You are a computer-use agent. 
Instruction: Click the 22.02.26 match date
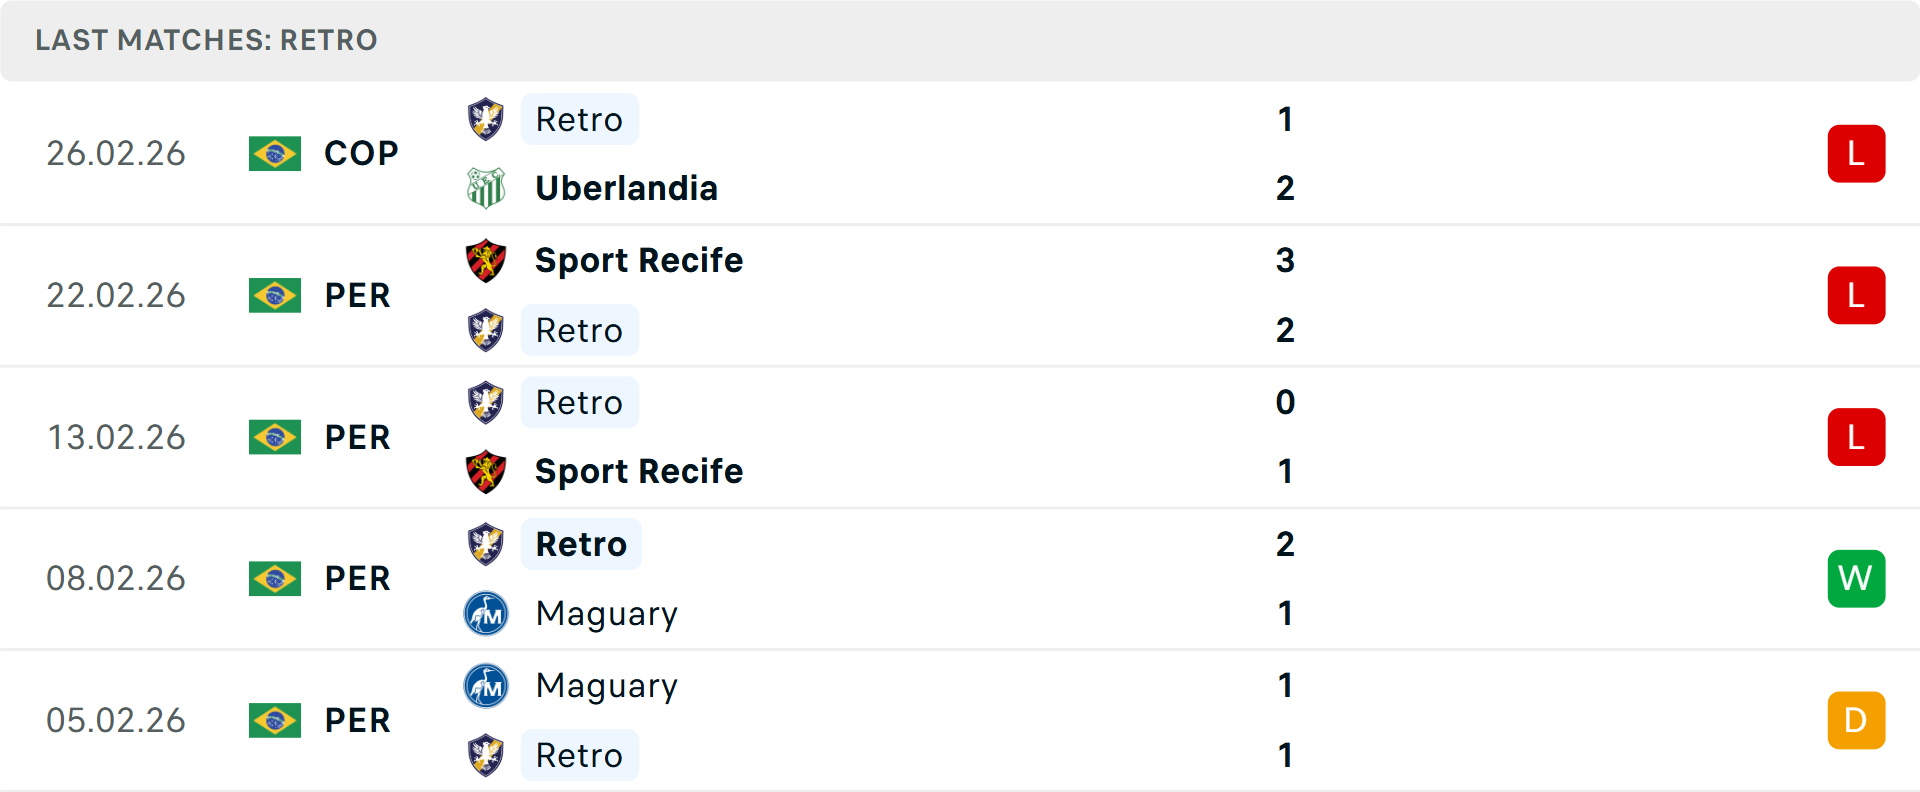116,295
